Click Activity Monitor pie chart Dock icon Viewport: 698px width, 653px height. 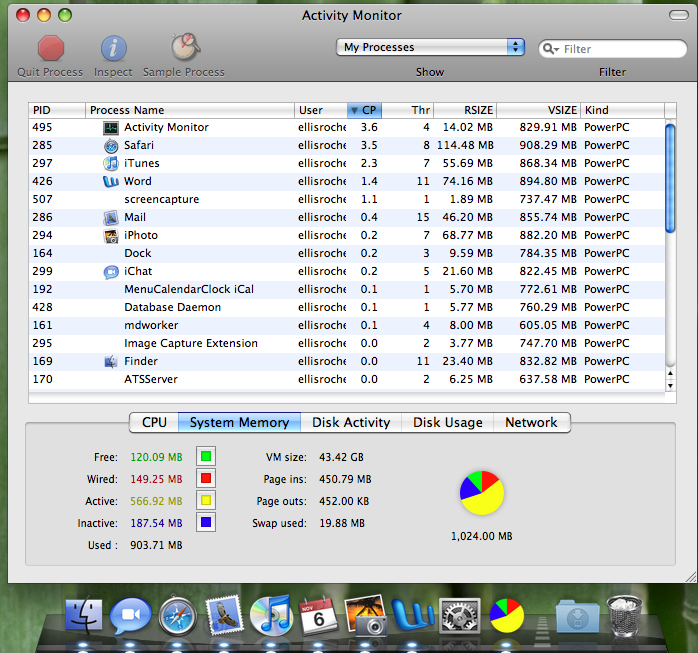(x=507, y=616)
